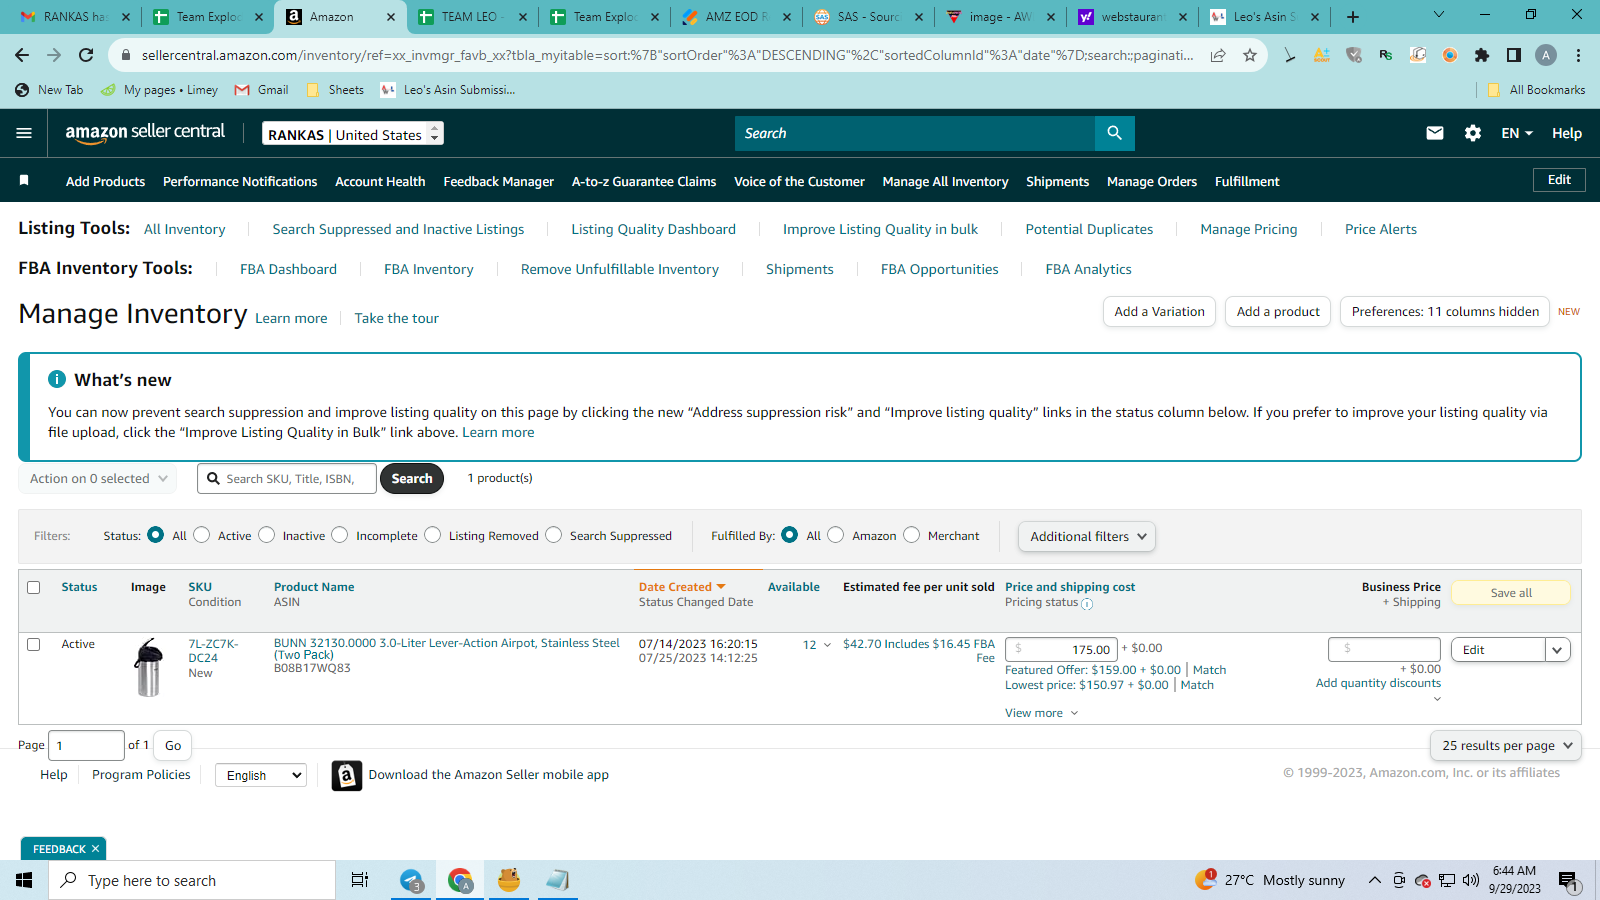Select the 'Search Suppressed' status radio button
This screenshot has width=1600, height=900.
pyautogui.click(x=554, y=535)
